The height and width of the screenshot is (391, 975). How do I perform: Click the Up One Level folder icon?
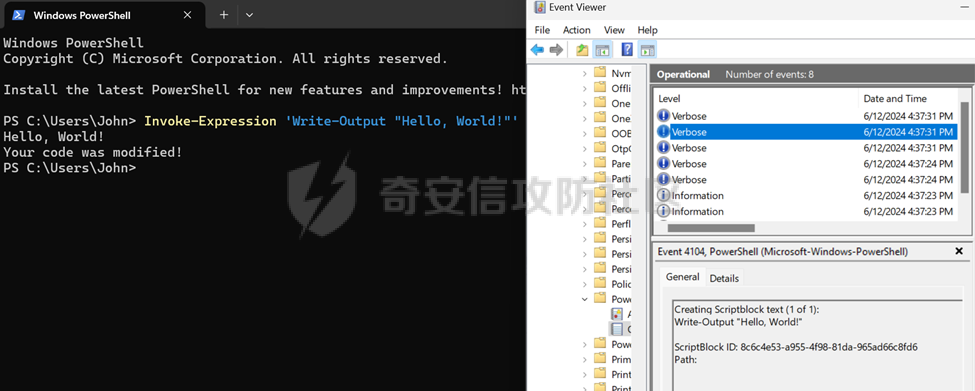pos(582,50)
